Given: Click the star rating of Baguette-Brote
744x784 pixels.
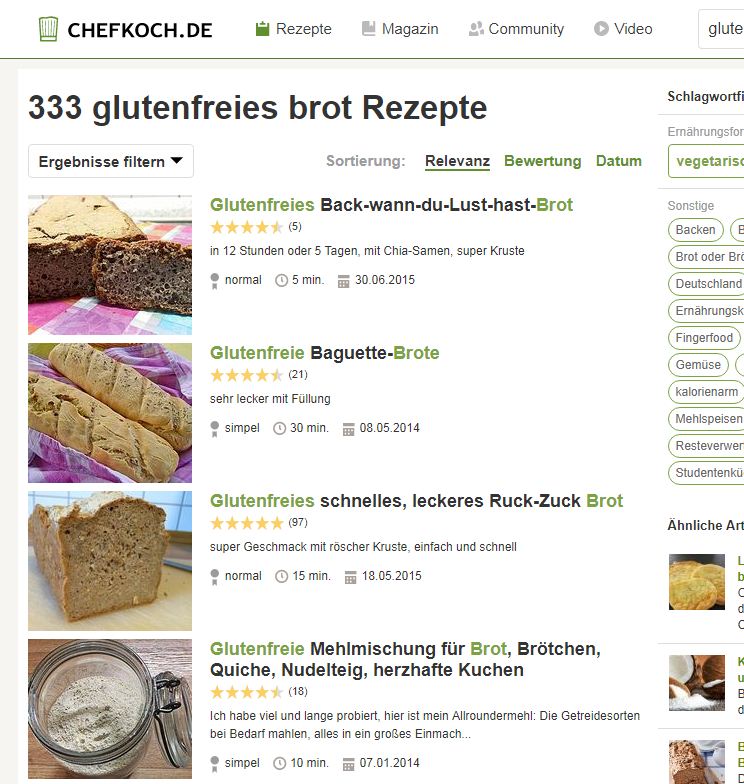Looking at the screenshot, I should point(247,375).
